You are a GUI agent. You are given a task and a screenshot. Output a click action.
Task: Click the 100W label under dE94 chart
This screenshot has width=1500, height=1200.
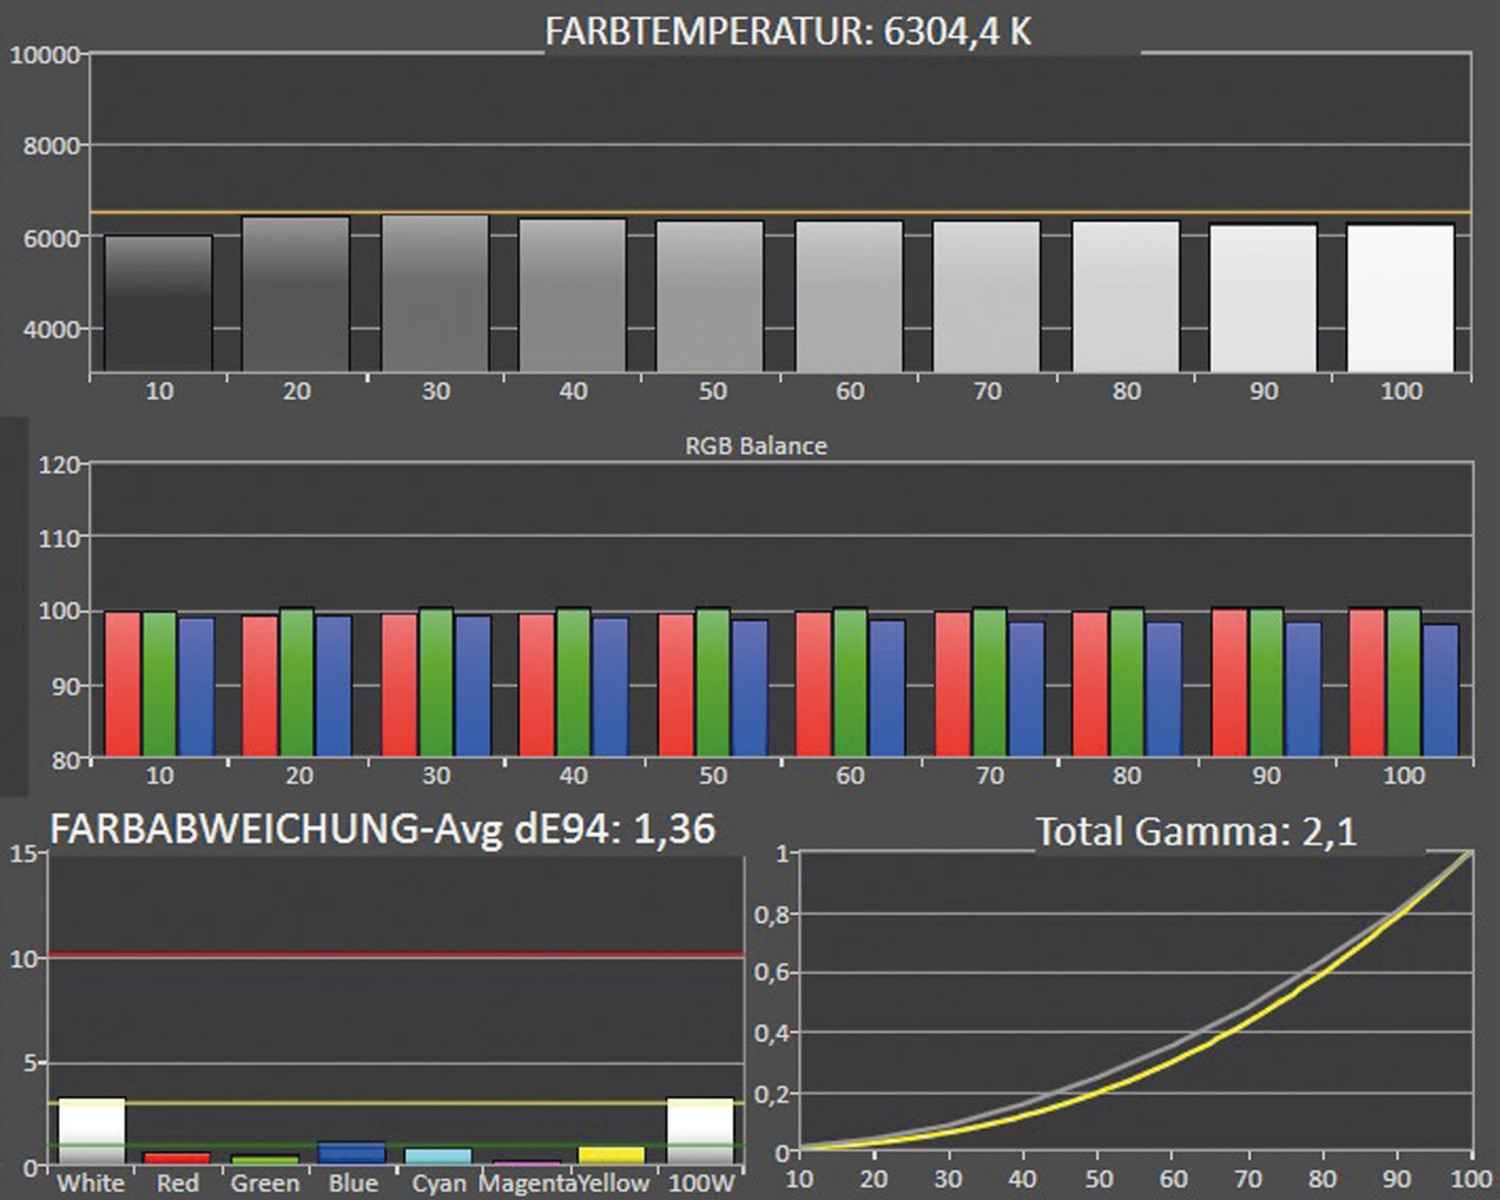(x=701, y=1183)
